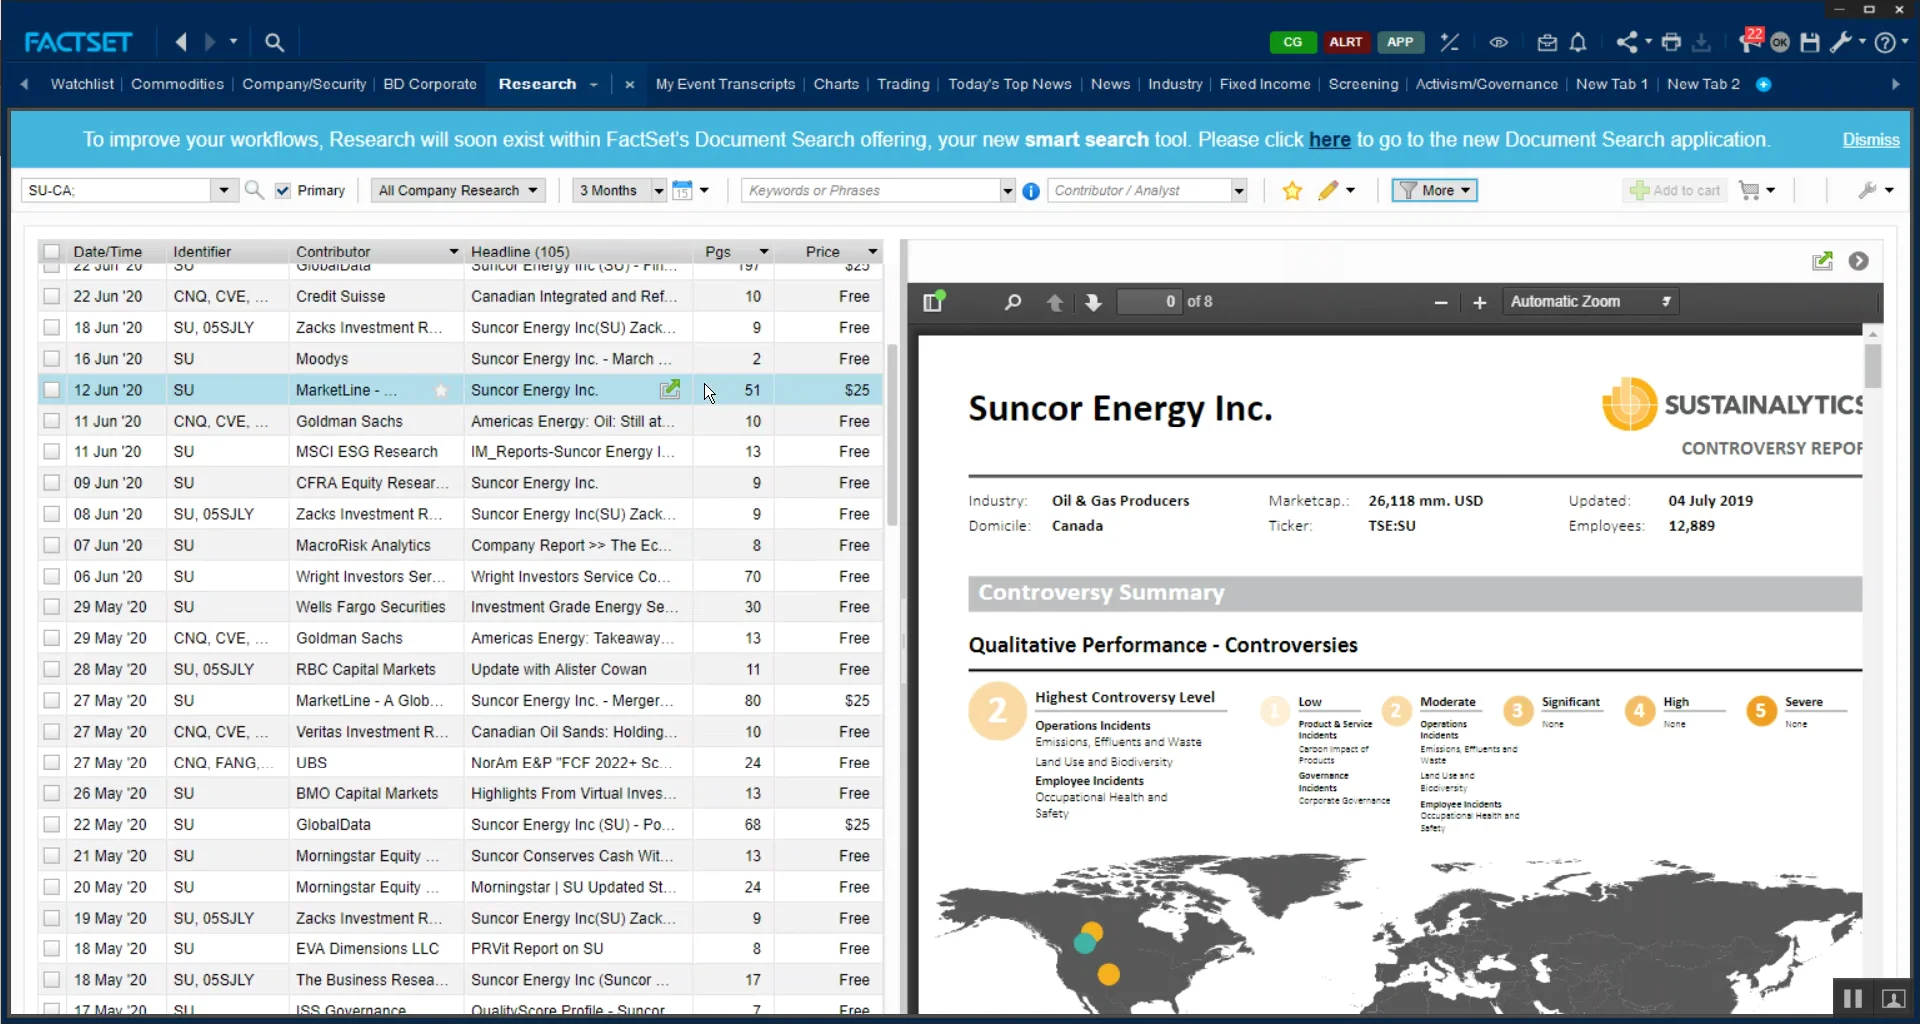Open the calendar date picker icon
Viewport: 1920px width, 1024px height.
pos(682,190)
